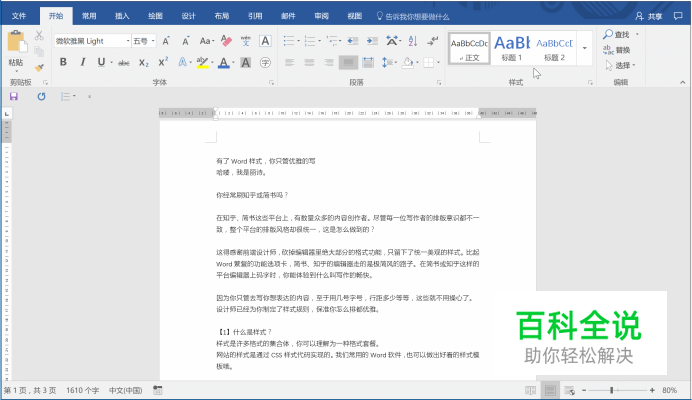Click the comments icon
The width and height of the screenshot is (692, 400).
[x=678, y=16]
